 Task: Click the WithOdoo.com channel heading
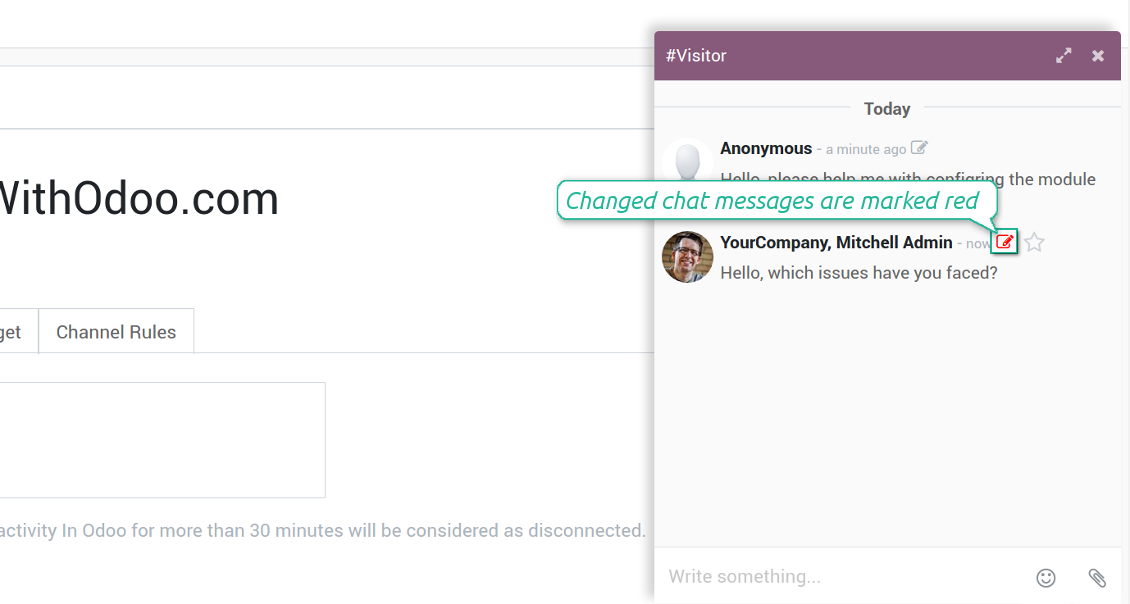coord(139,198)
